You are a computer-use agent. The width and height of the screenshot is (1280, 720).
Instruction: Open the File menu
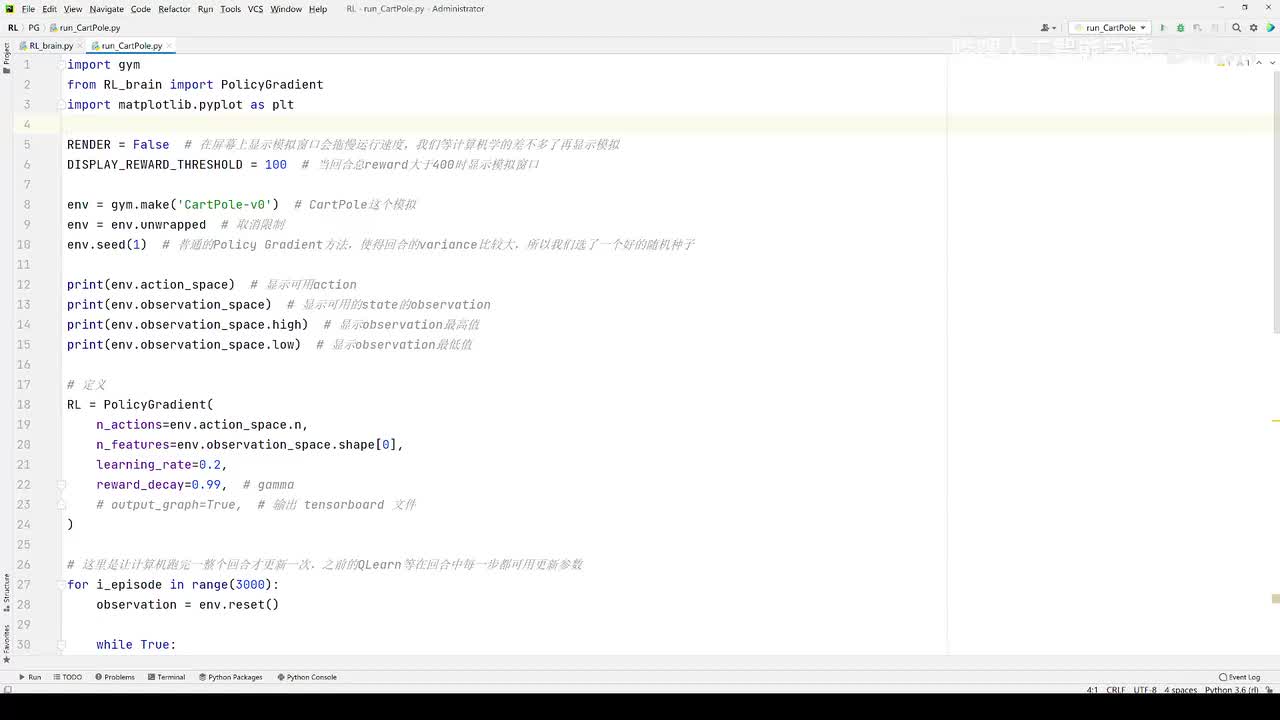(28, 9)
